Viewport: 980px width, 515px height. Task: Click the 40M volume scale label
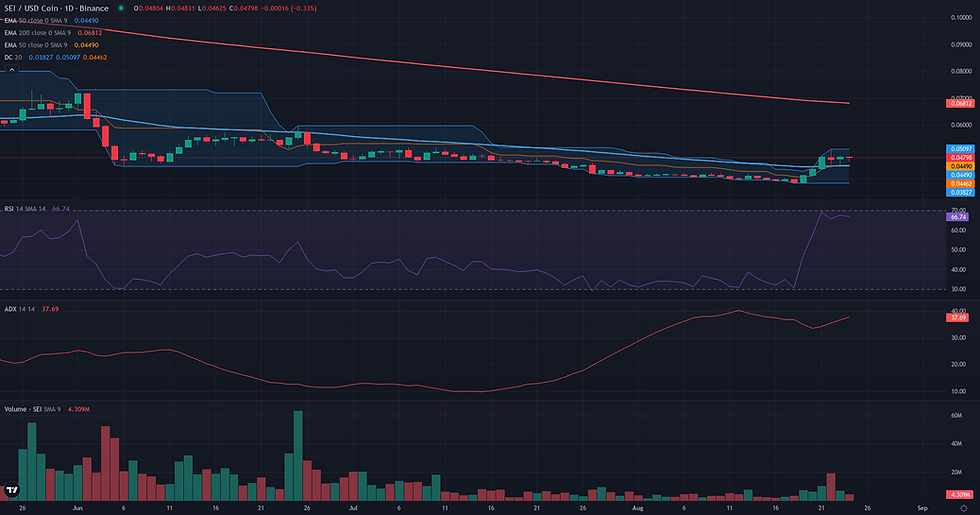956,444
